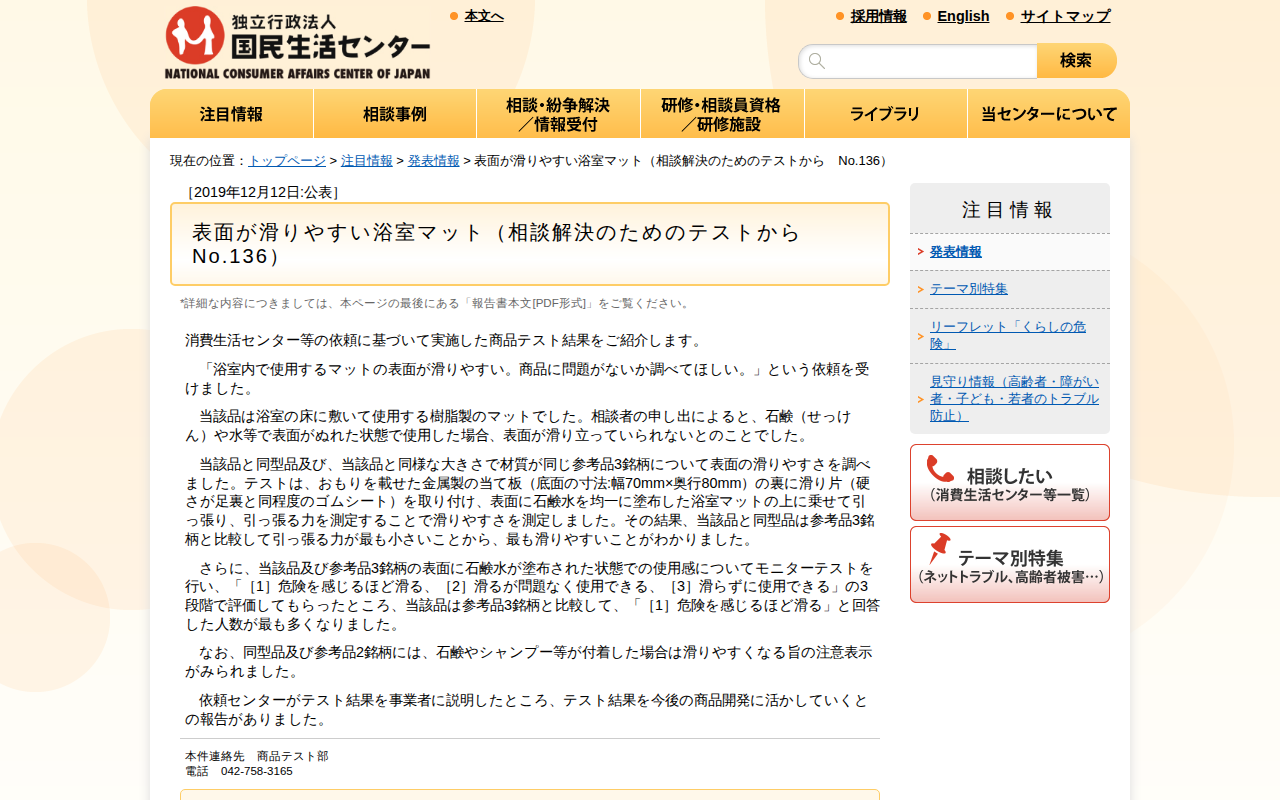Viewport: 1280px width, 800px height.
Task: Click the date text 2019年12月12日:公表
Action: (x=263, y=192)
